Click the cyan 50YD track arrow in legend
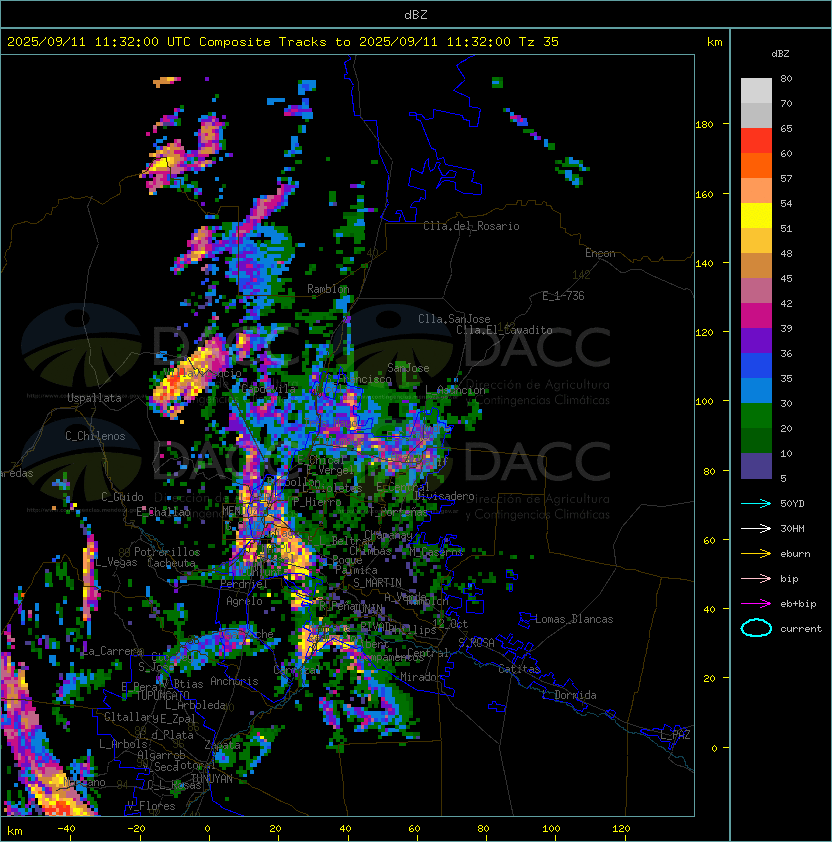 (756, 503)
